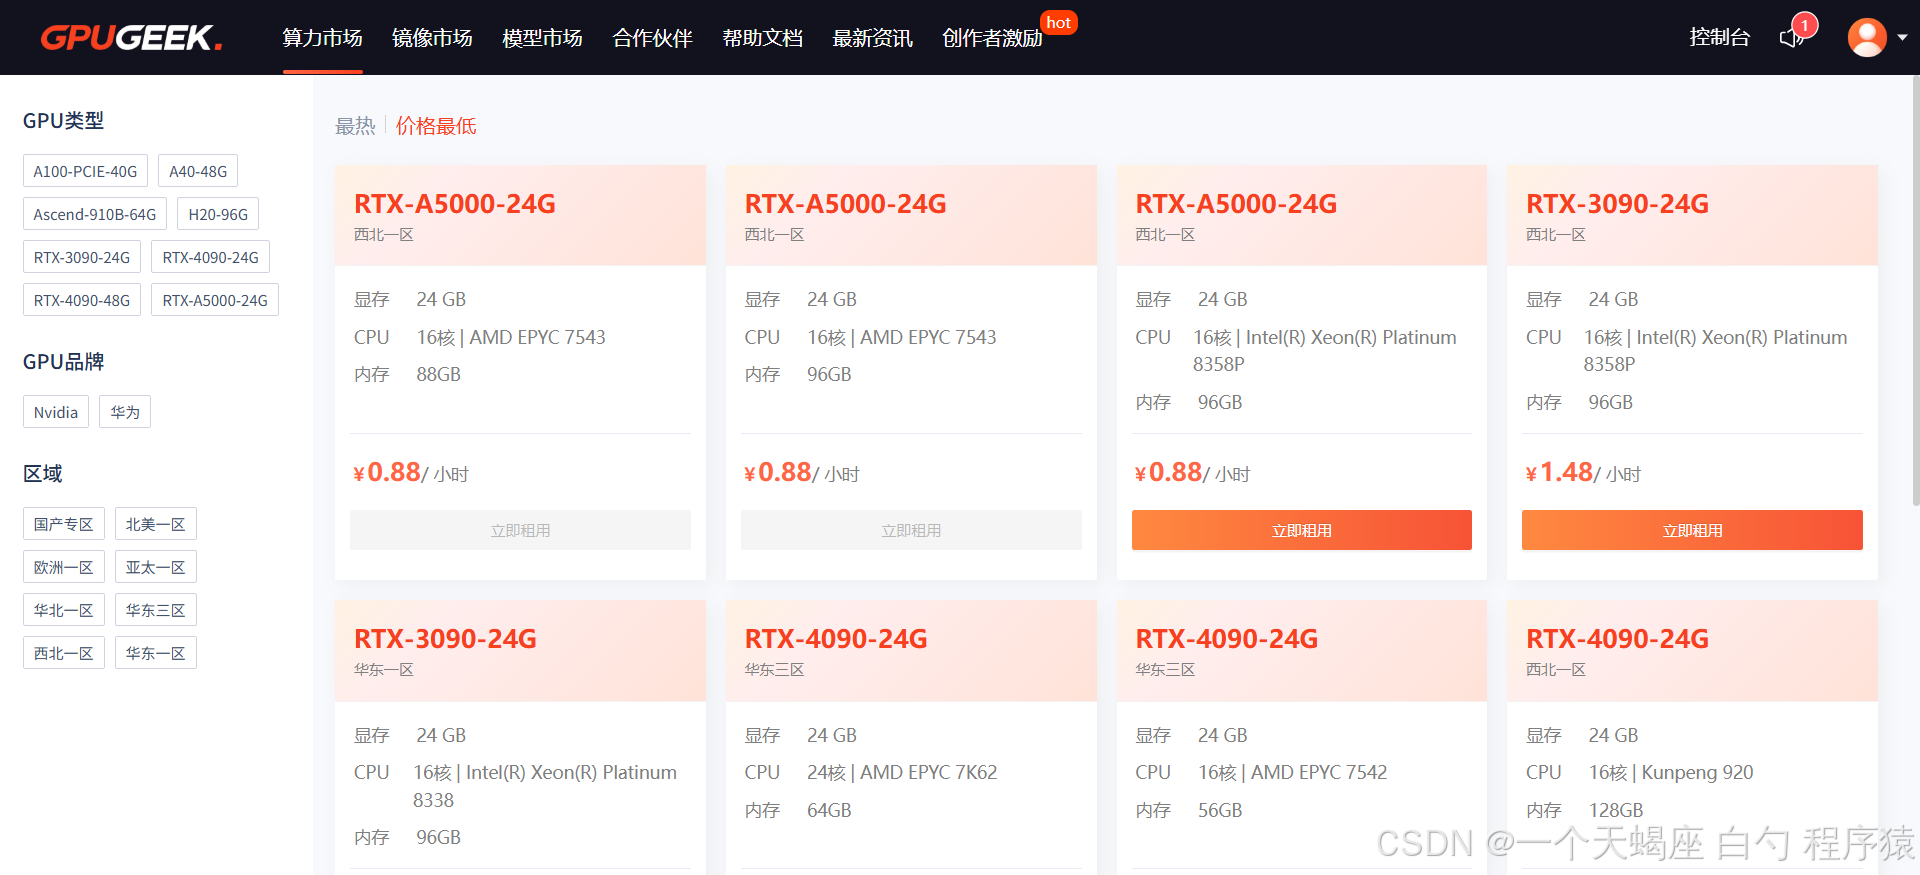The width and height of the screenshot is (1920, 875).
Task: Filter by H20-96G GPU type
Action: pos(218,214)
